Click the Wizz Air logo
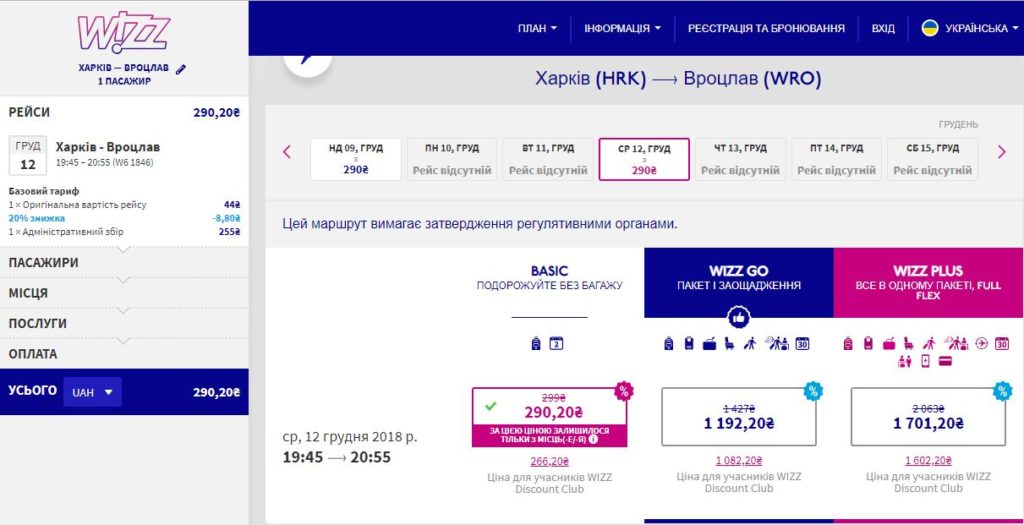 pos(123,31)
